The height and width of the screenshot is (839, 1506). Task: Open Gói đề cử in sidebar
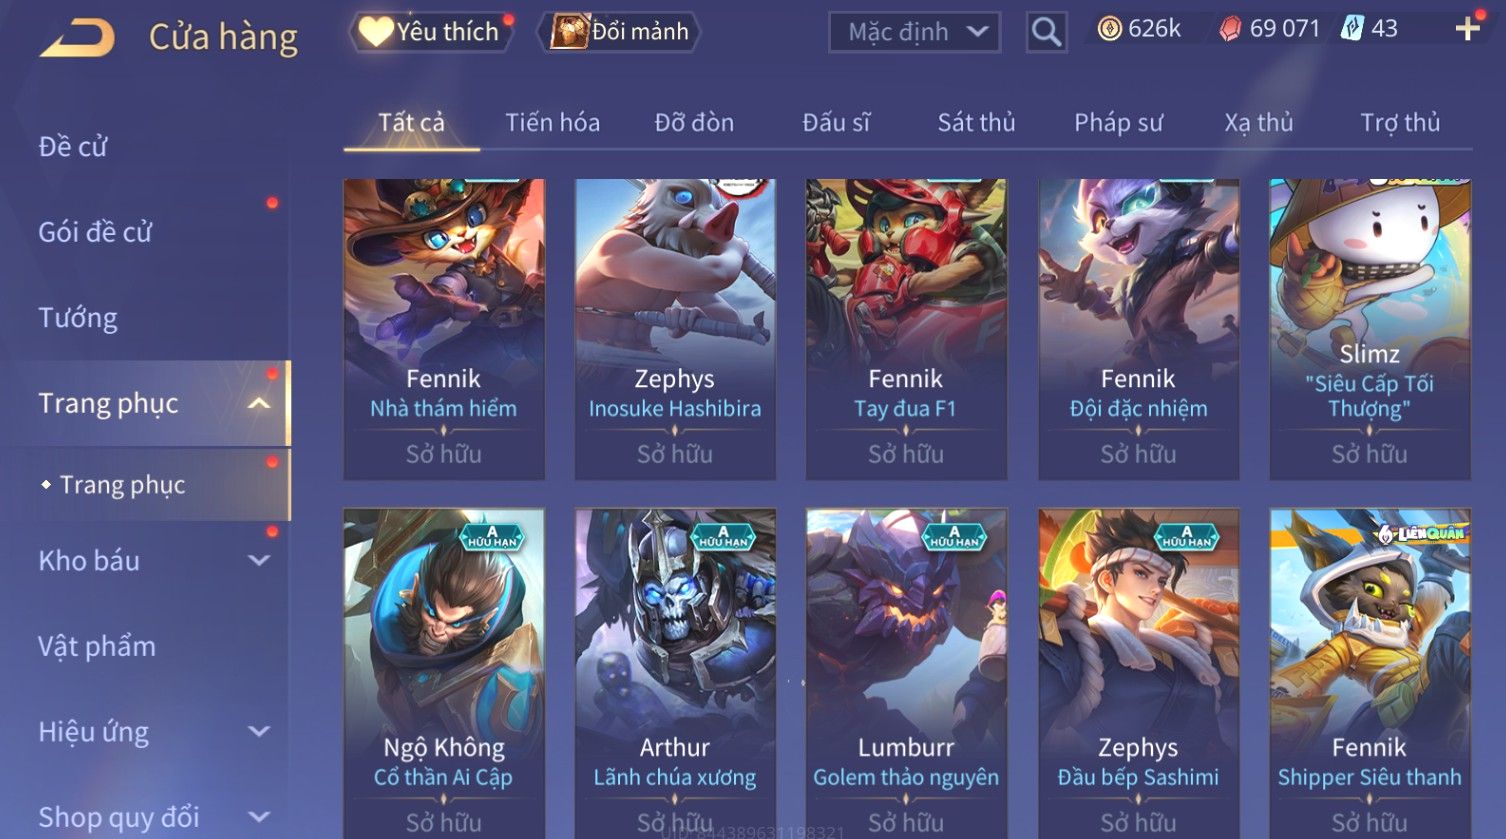click(x=95, y=232)
